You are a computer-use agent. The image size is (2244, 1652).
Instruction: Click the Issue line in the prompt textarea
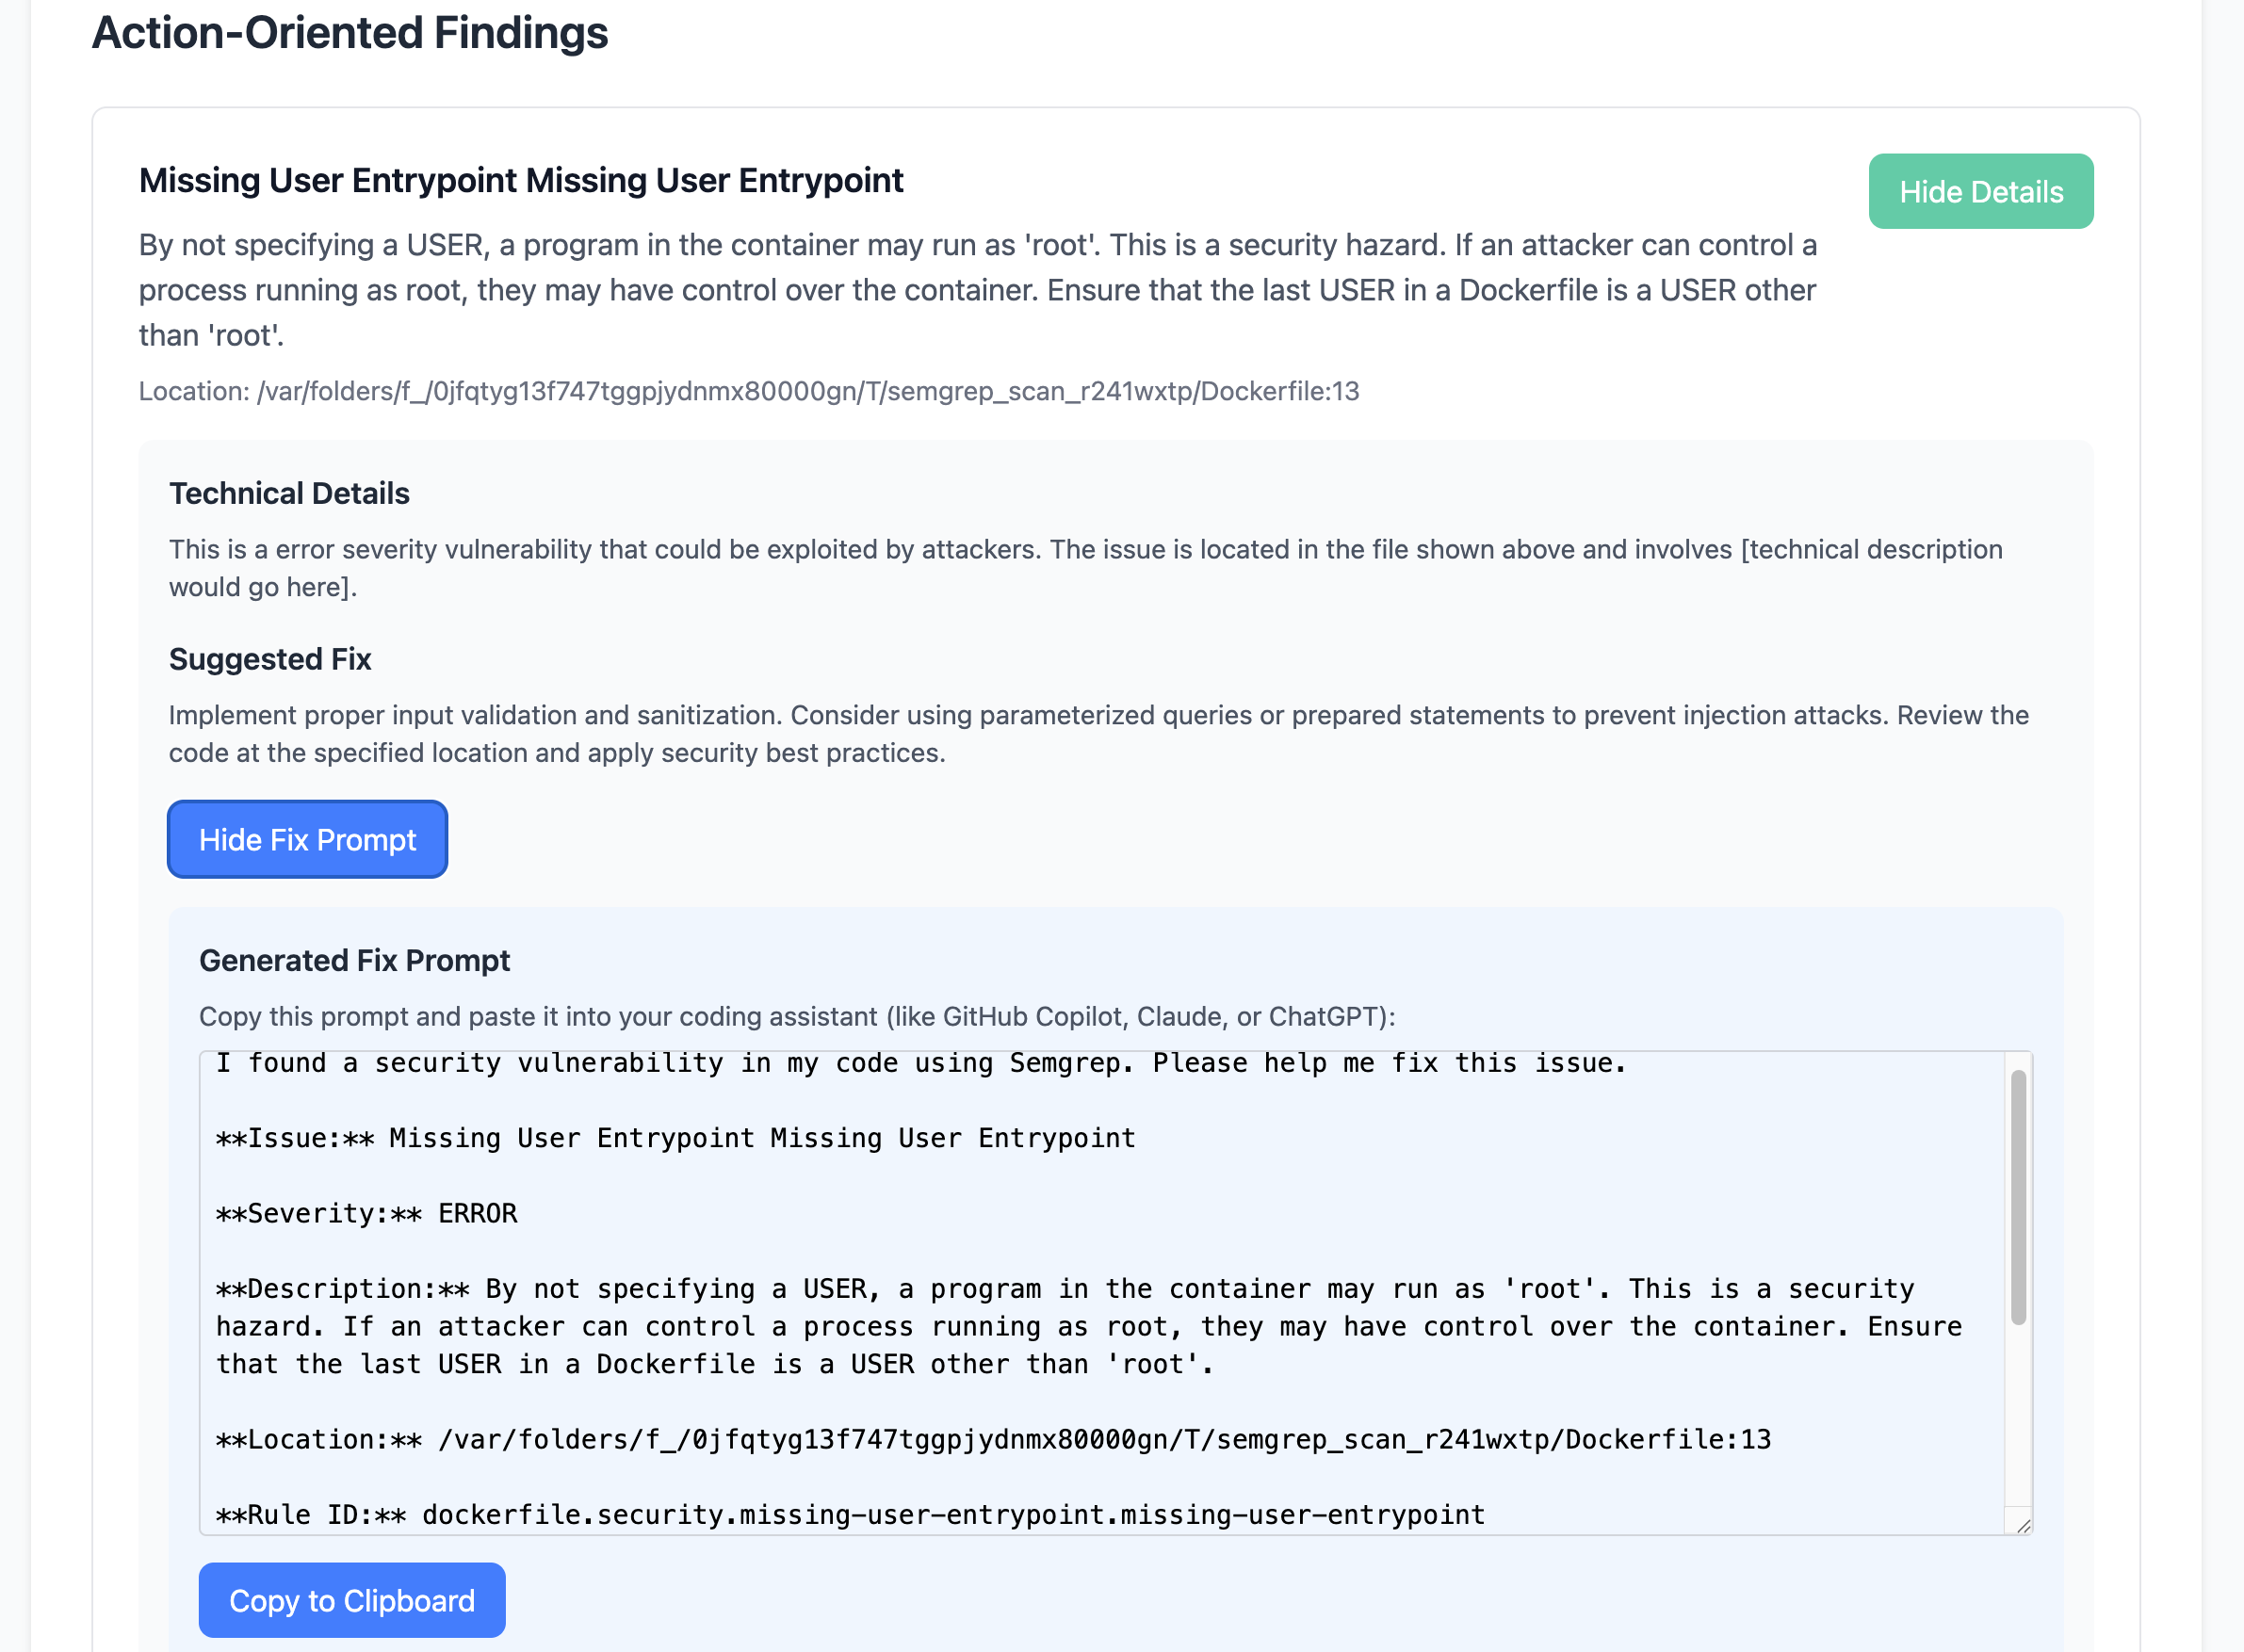point(676,1139)
